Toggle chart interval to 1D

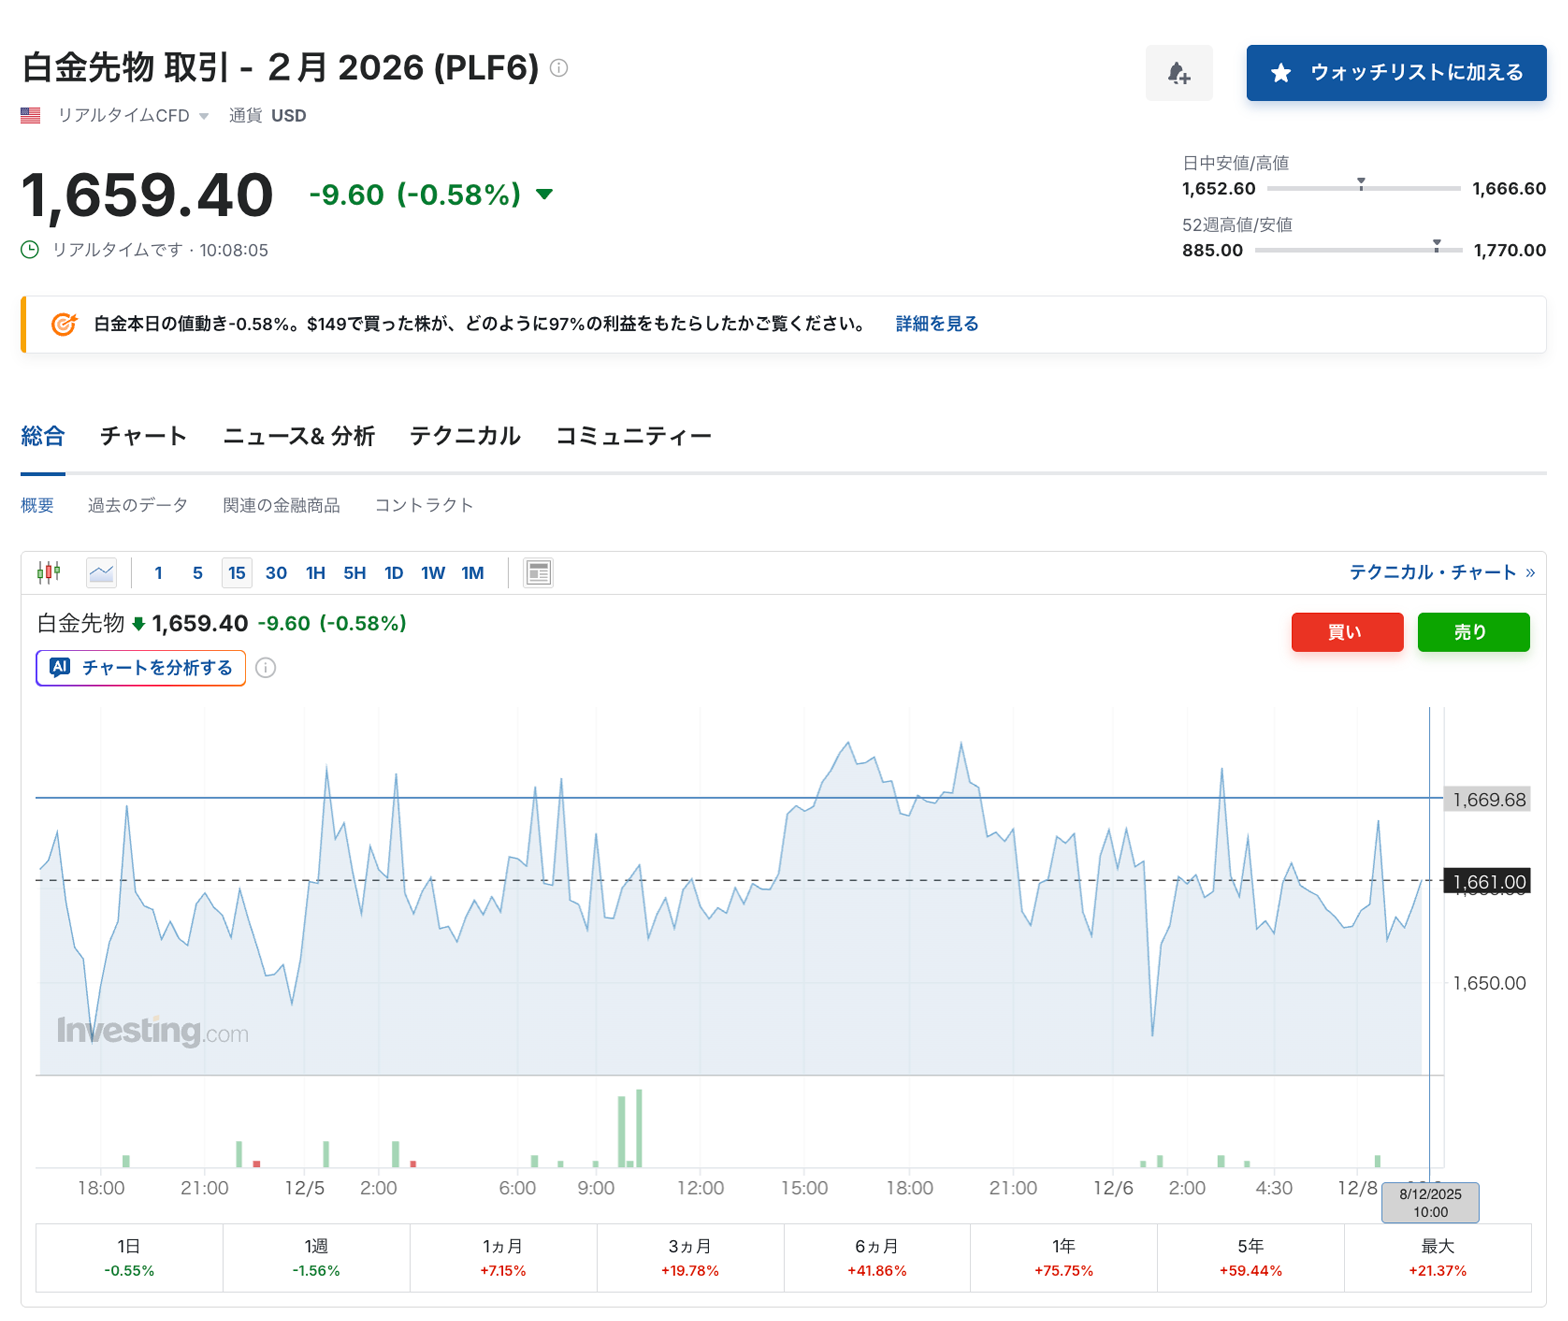(393, 573)
